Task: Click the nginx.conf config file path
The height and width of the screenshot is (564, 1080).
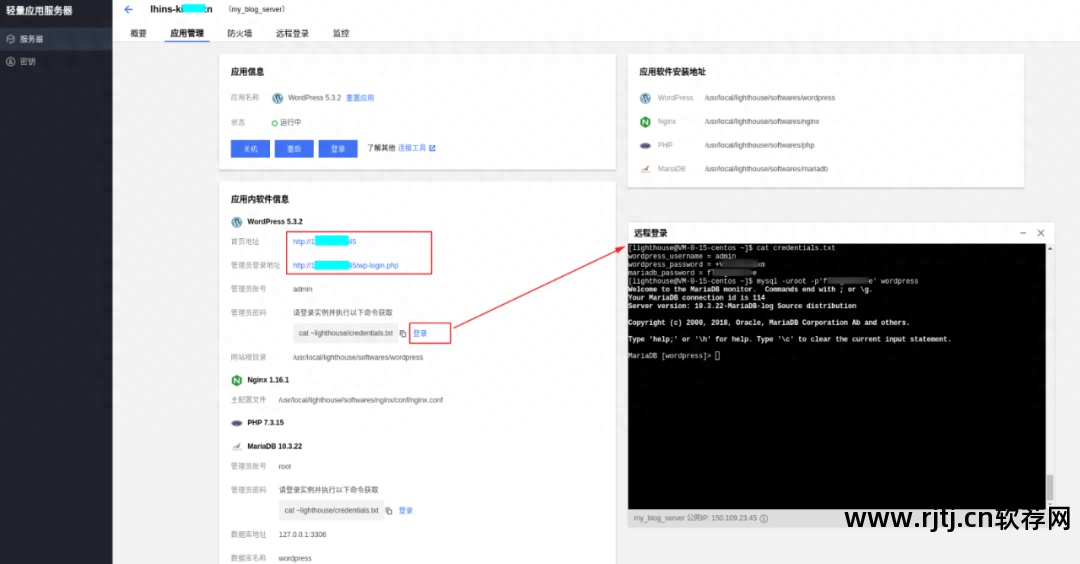Action: (x=360, y=400)
